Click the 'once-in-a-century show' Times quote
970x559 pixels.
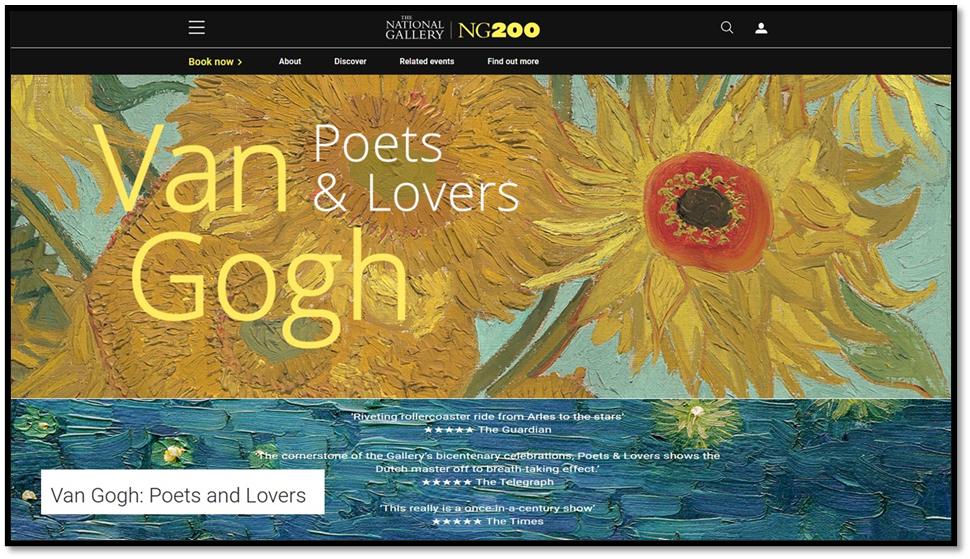(487, 508)
